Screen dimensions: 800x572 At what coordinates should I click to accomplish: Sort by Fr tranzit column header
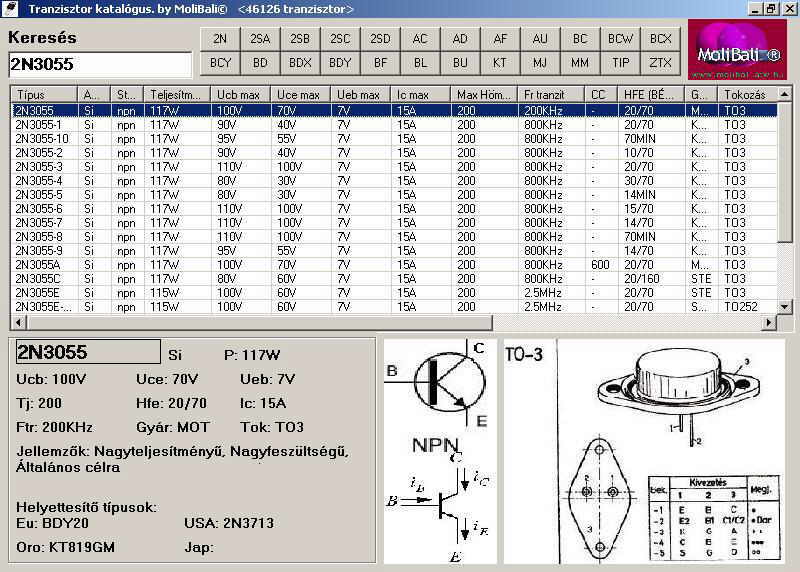[552, 94]
